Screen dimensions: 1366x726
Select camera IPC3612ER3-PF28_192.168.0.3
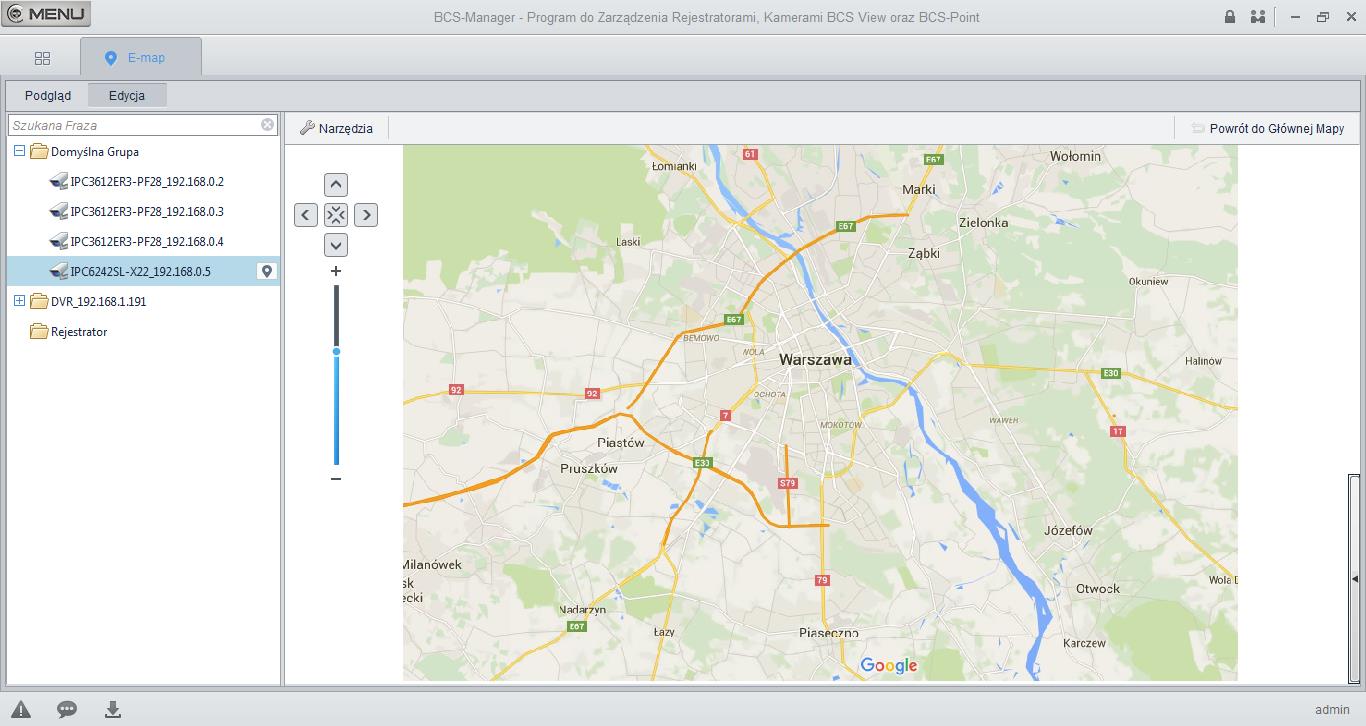[x=147, y=212]
